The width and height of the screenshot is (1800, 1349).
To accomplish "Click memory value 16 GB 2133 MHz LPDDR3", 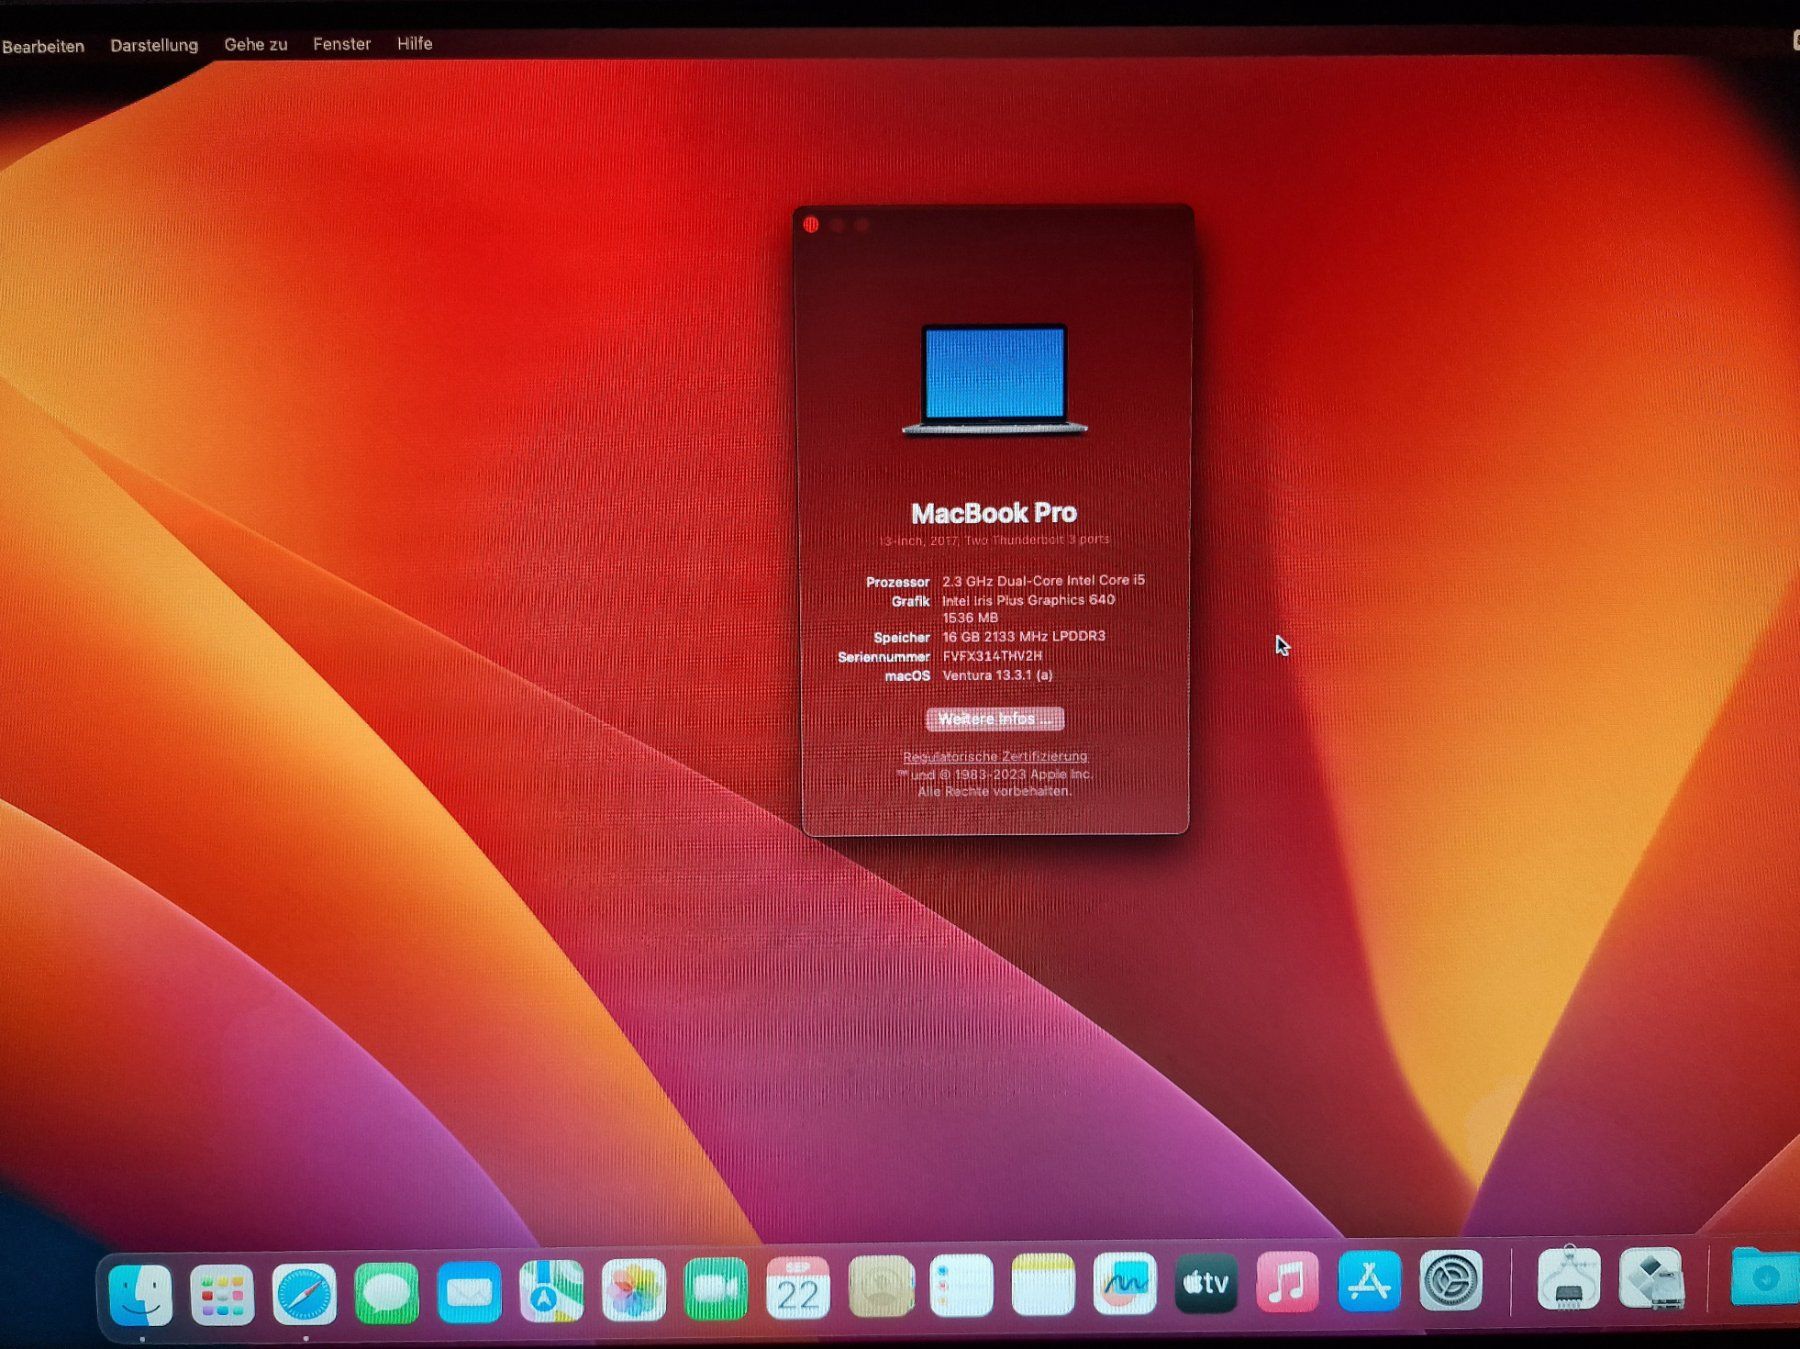I will [x=1023, y=636].
